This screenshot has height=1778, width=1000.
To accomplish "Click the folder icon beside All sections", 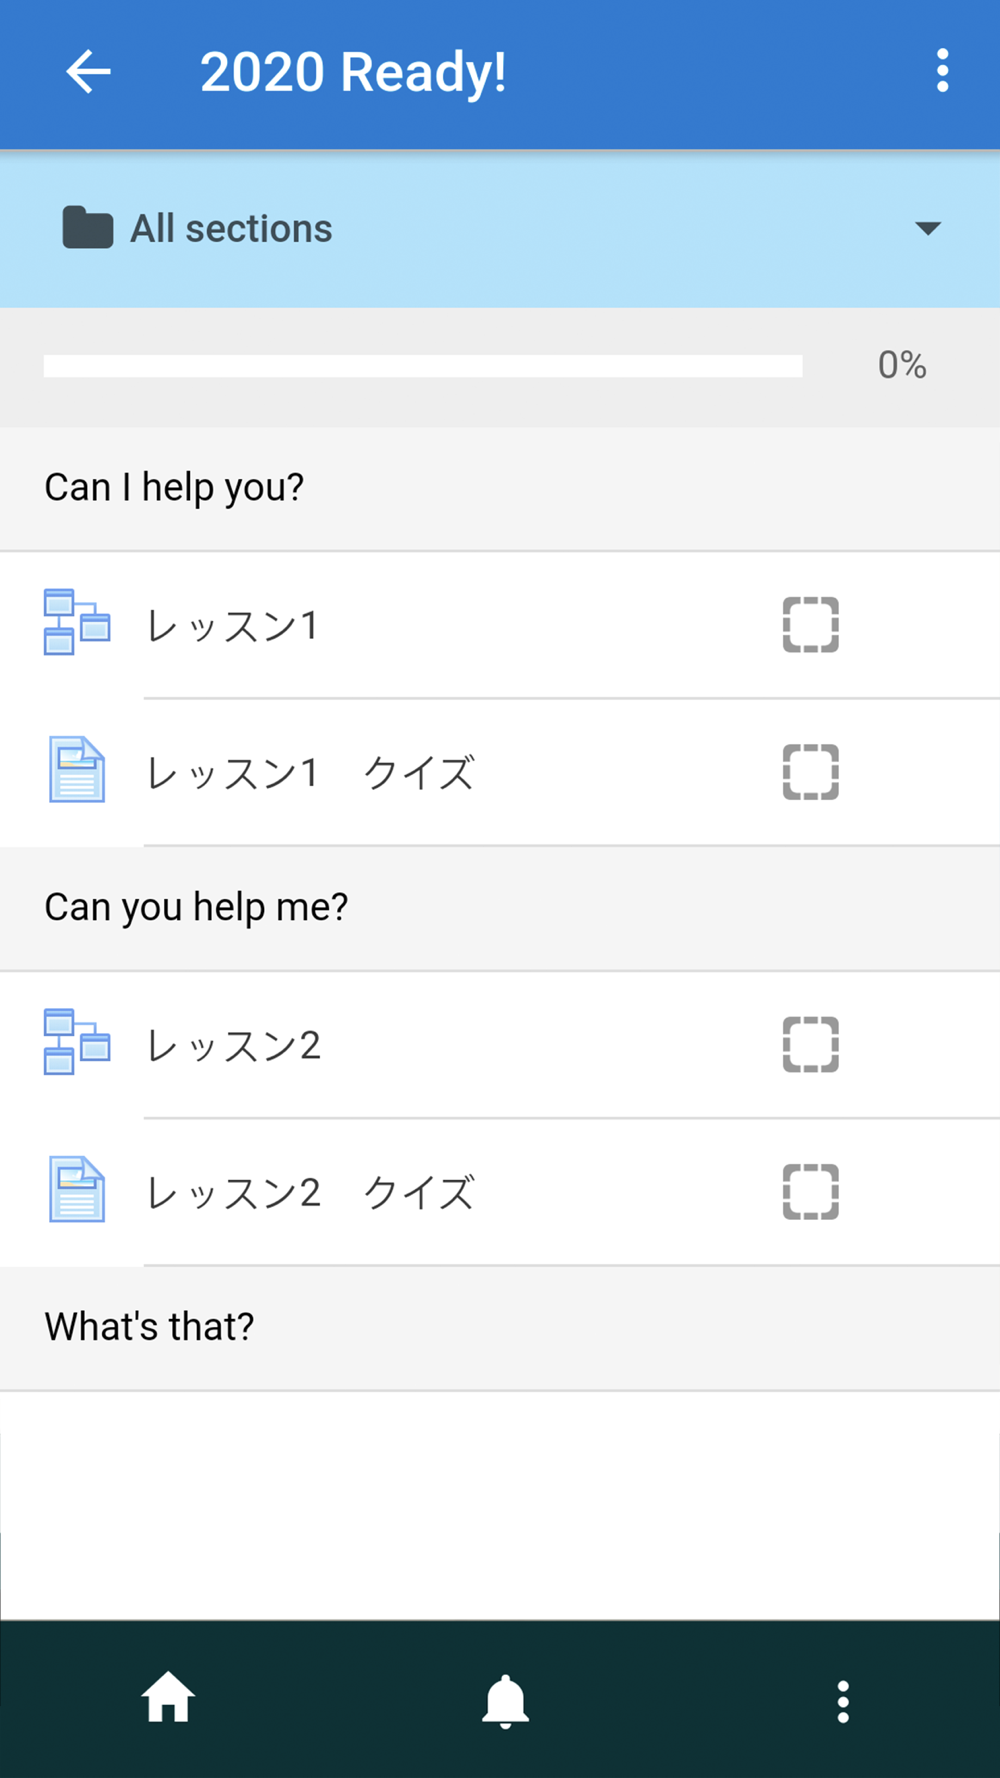I will point(87,228).
